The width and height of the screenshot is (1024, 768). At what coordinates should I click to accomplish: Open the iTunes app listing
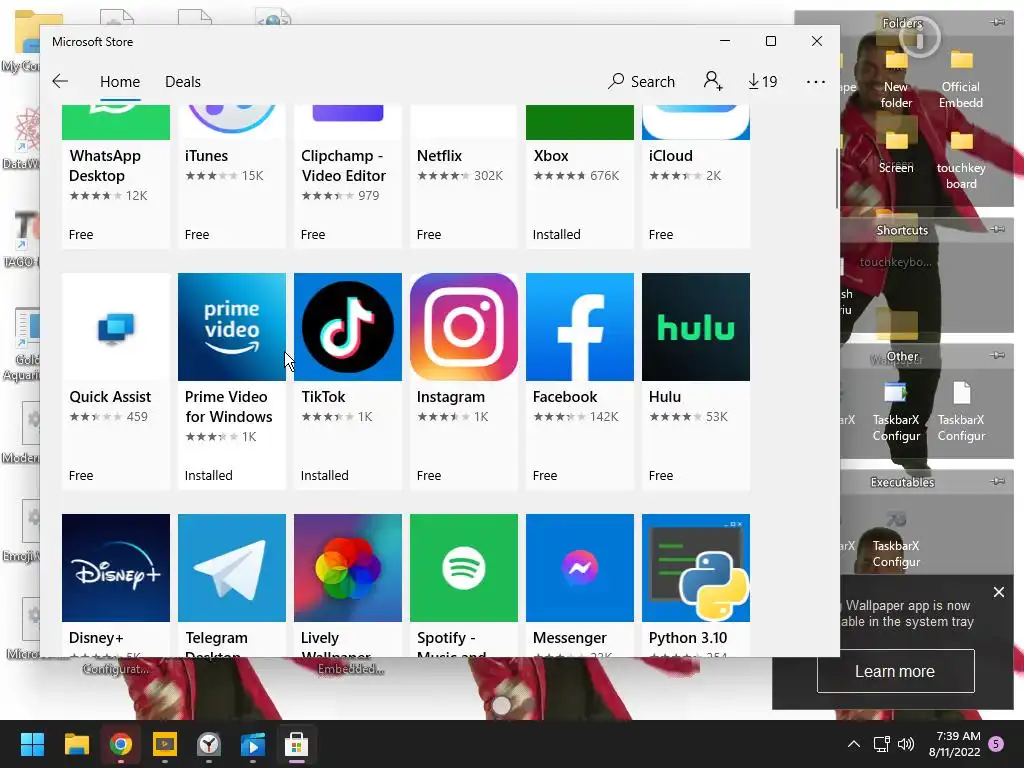click(232, 176)
